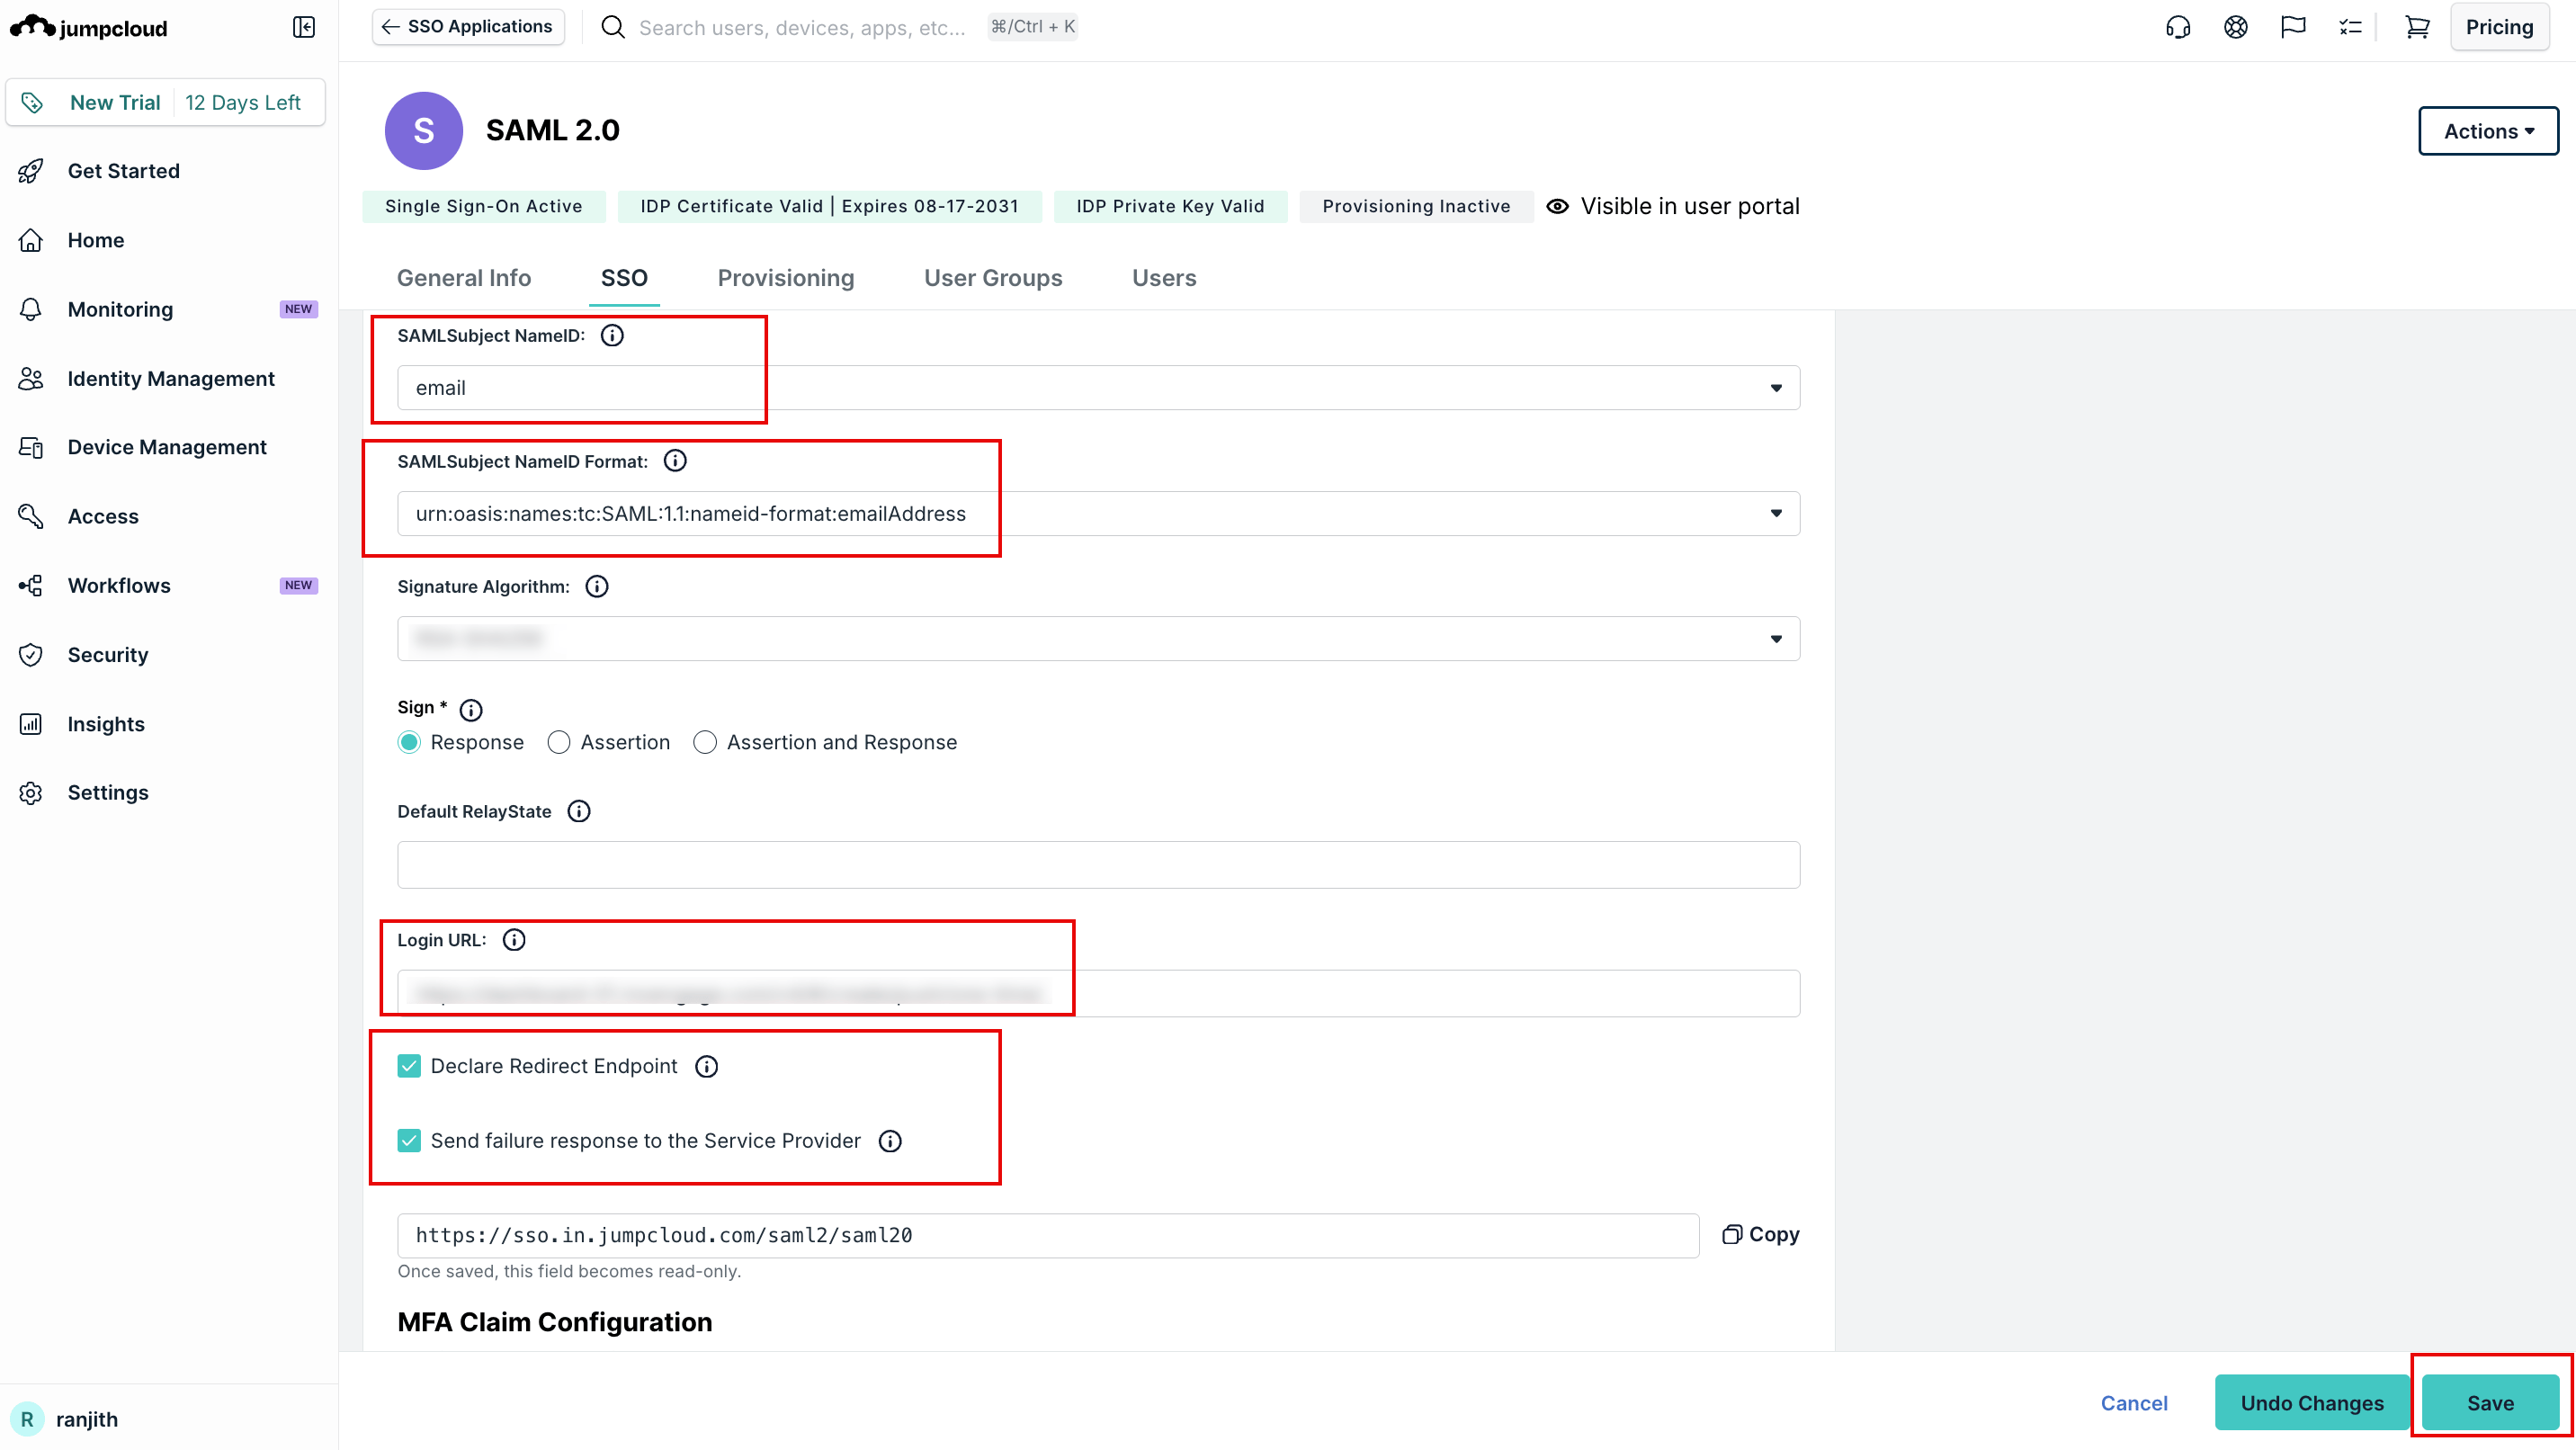Click the IDP Certificate Valid badge
2576x1450 pixels.
829,206
